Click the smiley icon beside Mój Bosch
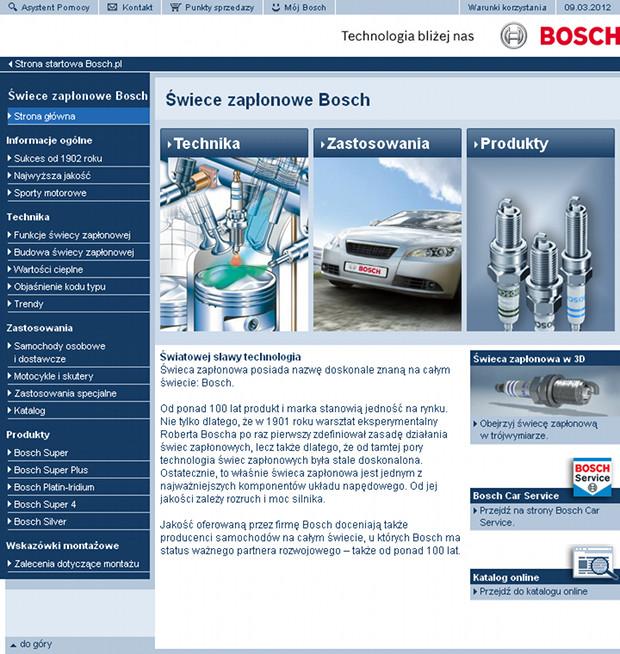The width and height of the screenshot is (620, 654). pos(276,7)
